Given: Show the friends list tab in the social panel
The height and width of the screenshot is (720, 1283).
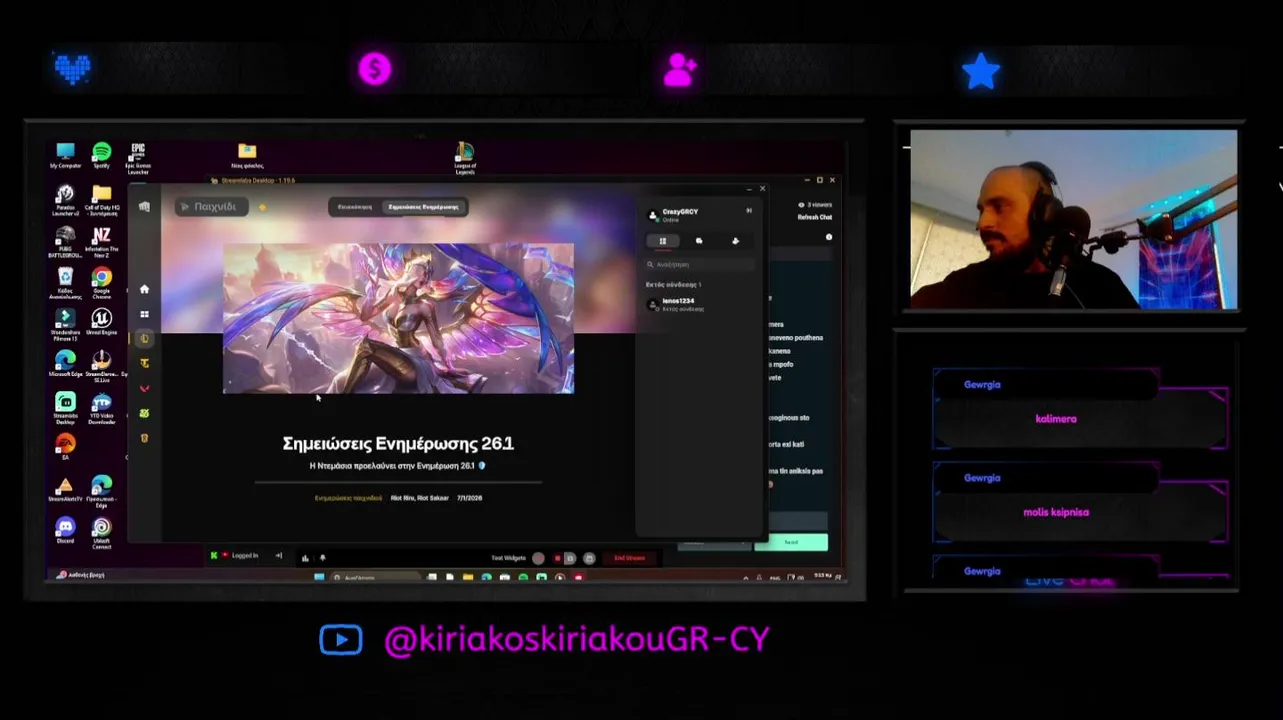Looking at the screenshot, I should 662,241.
